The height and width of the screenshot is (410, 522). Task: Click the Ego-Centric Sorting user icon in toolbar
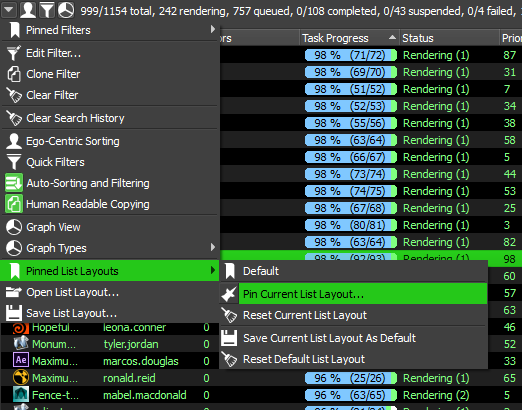28,10
